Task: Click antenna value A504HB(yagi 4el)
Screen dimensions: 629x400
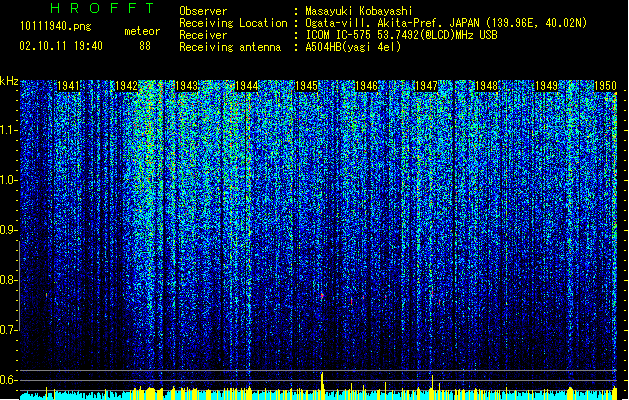Action: click(353, 47)
